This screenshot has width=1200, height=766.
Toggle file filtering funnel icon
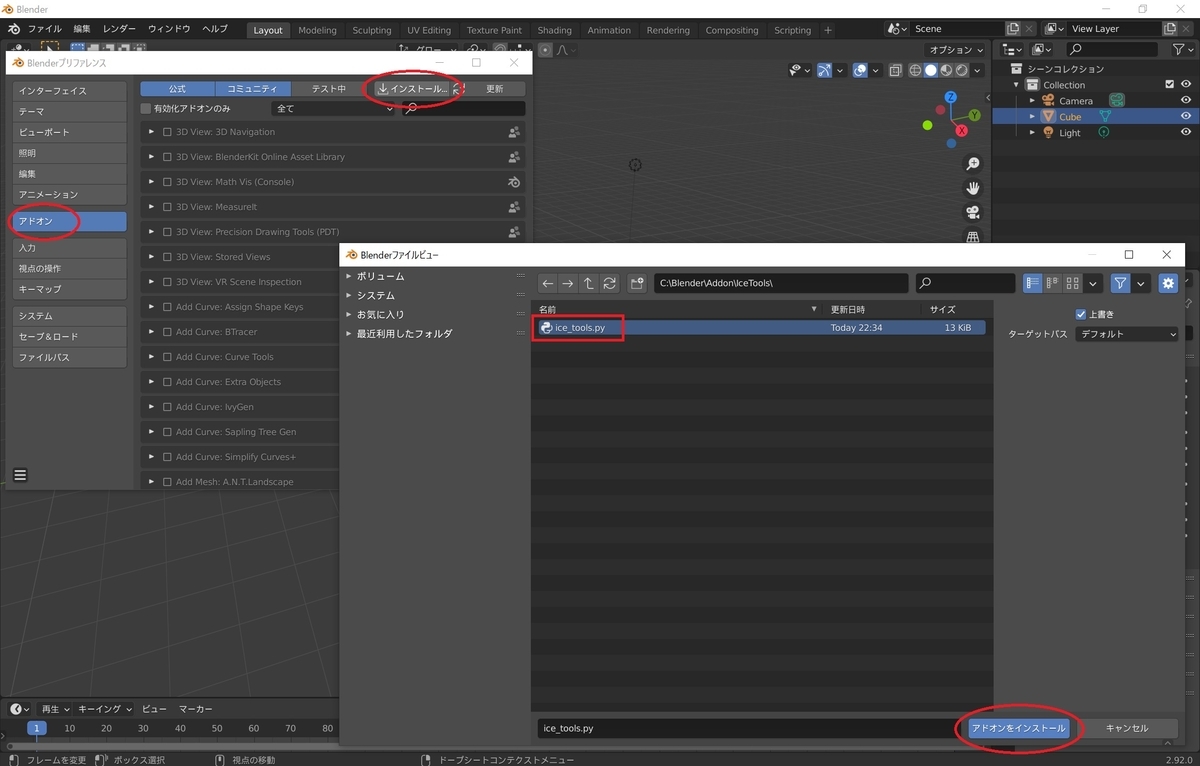(x=1121, y=284)
